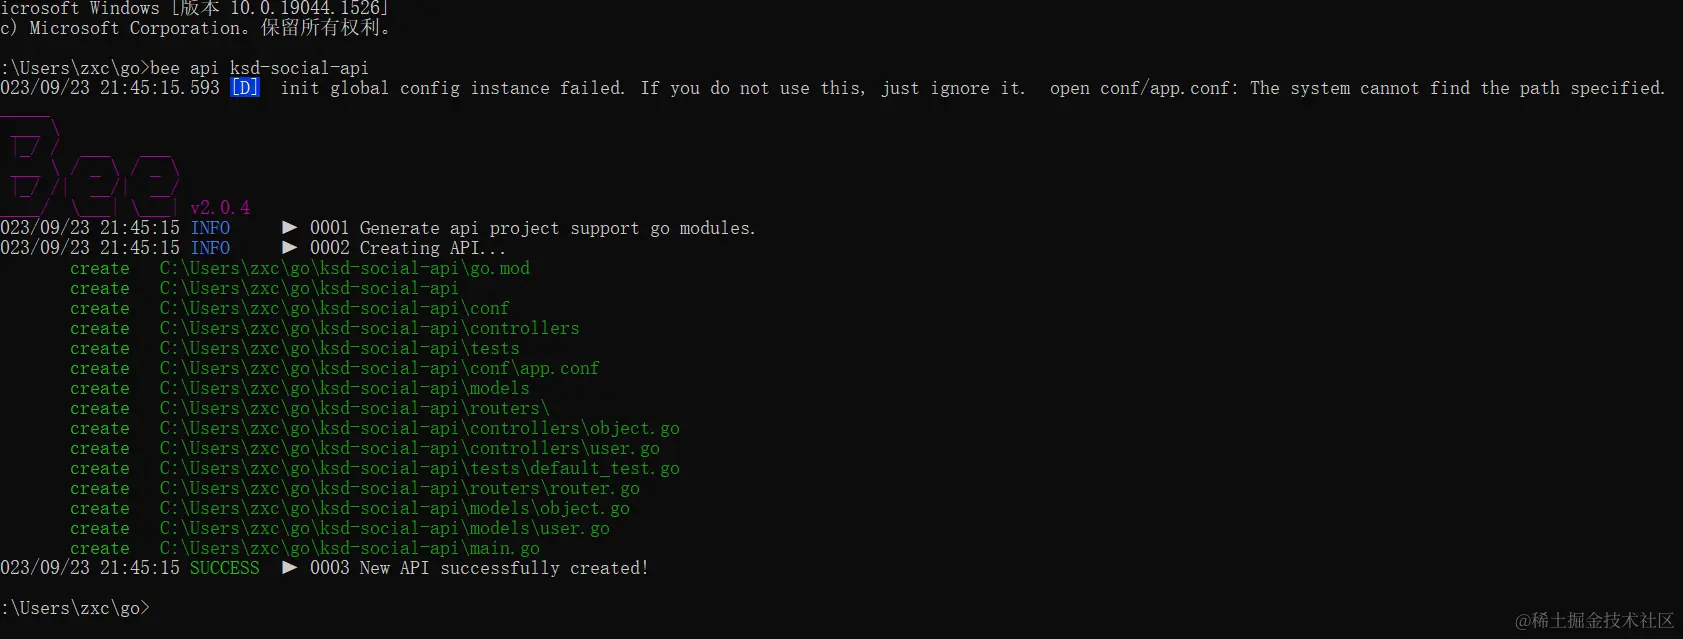The width and height of the screenshot is (1683, 639).
Task: Click the models\user.go path
Action: pyautogui.click(x=384, y=528)
